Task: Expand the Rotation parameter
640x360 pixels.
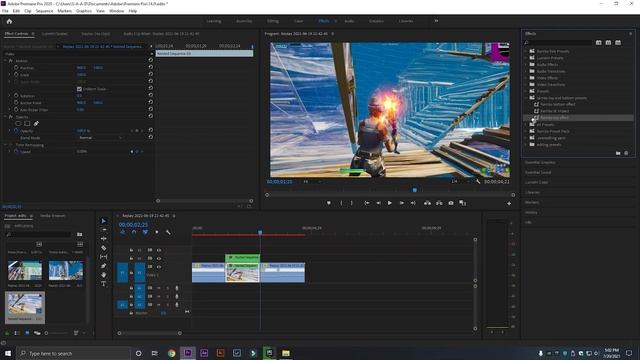Action: click(10, 96)
